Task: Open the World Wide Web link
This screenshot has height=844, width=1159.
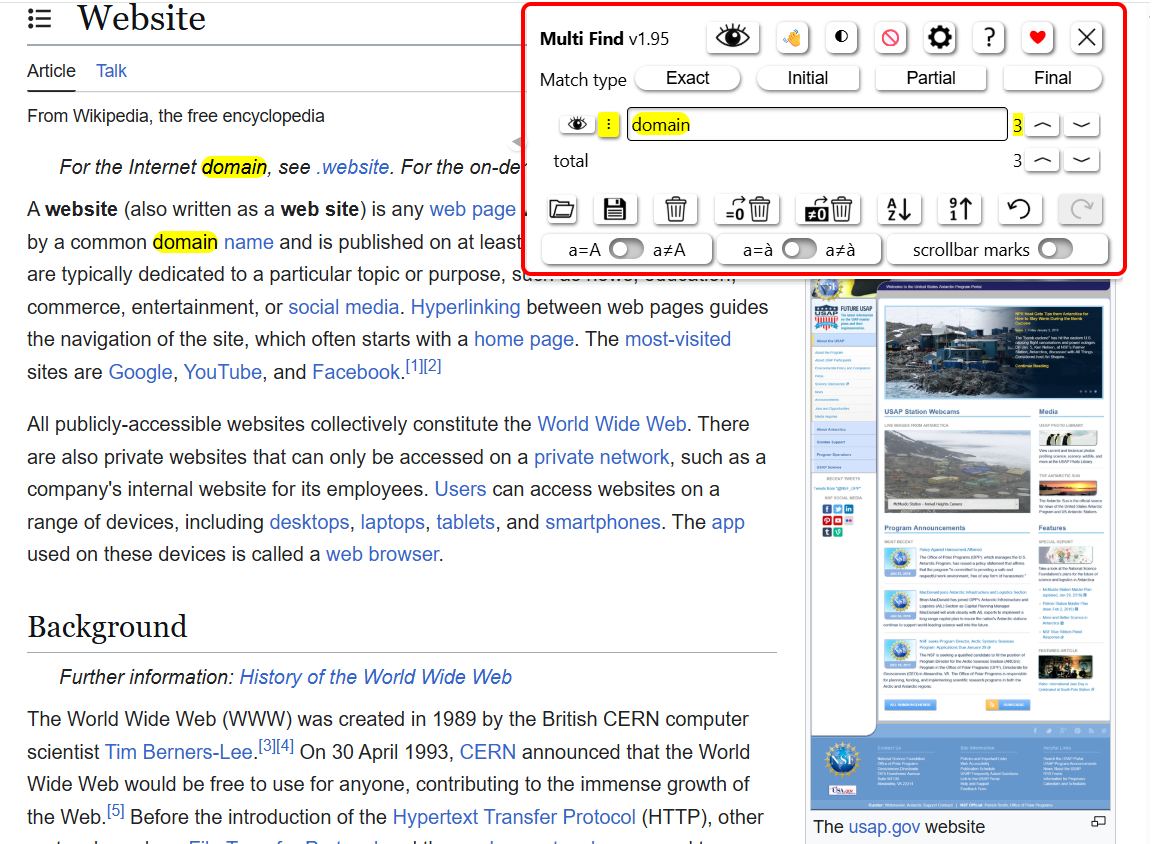Action: pos(611,424)
